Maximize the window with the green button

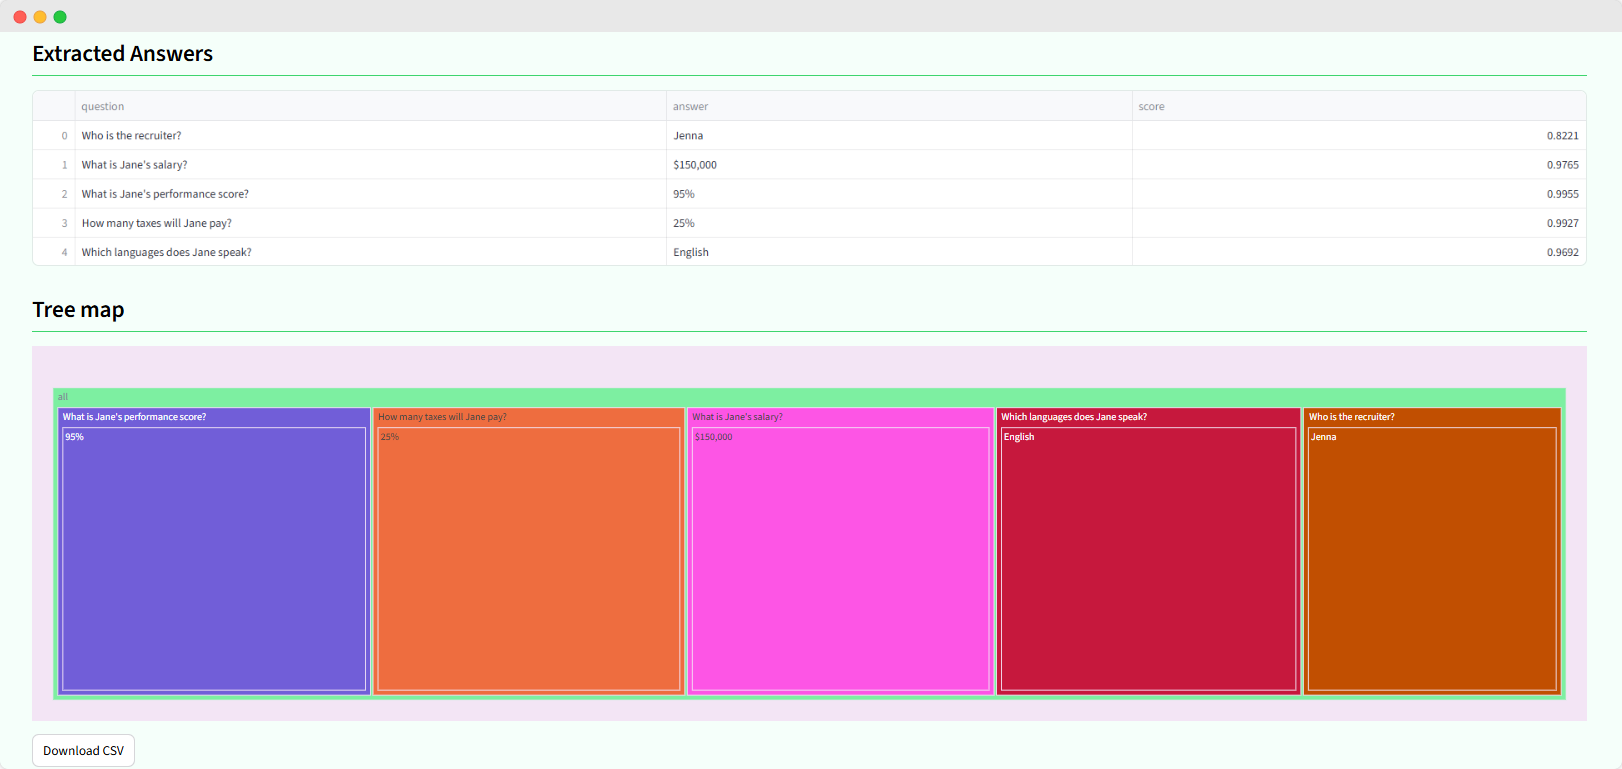pyautogui.click(x=60, y=17)
